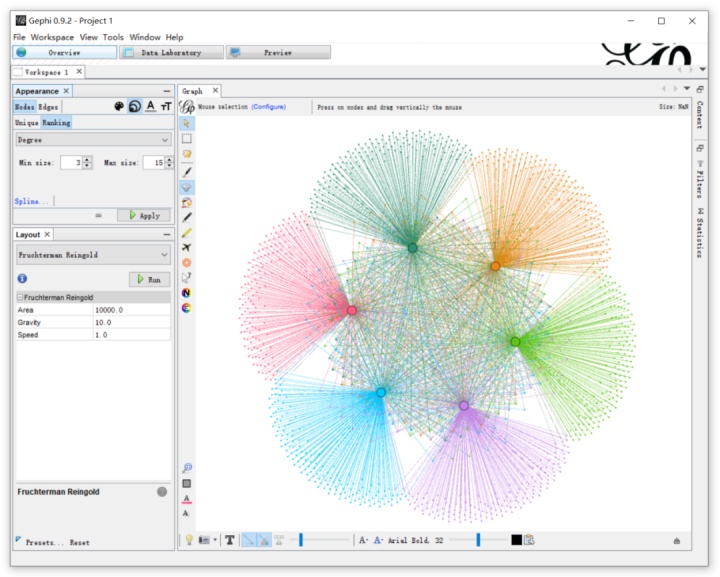Image resolution: width=720 pixels, height=577 pixels.
Task: Select the brush color palette tool
Action: click(186, 202)
